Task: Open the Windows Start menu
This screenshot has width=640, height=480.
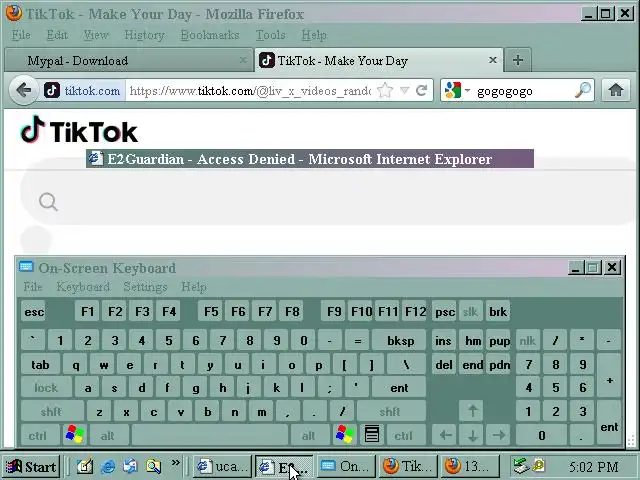Action: [x=31, y=466]
